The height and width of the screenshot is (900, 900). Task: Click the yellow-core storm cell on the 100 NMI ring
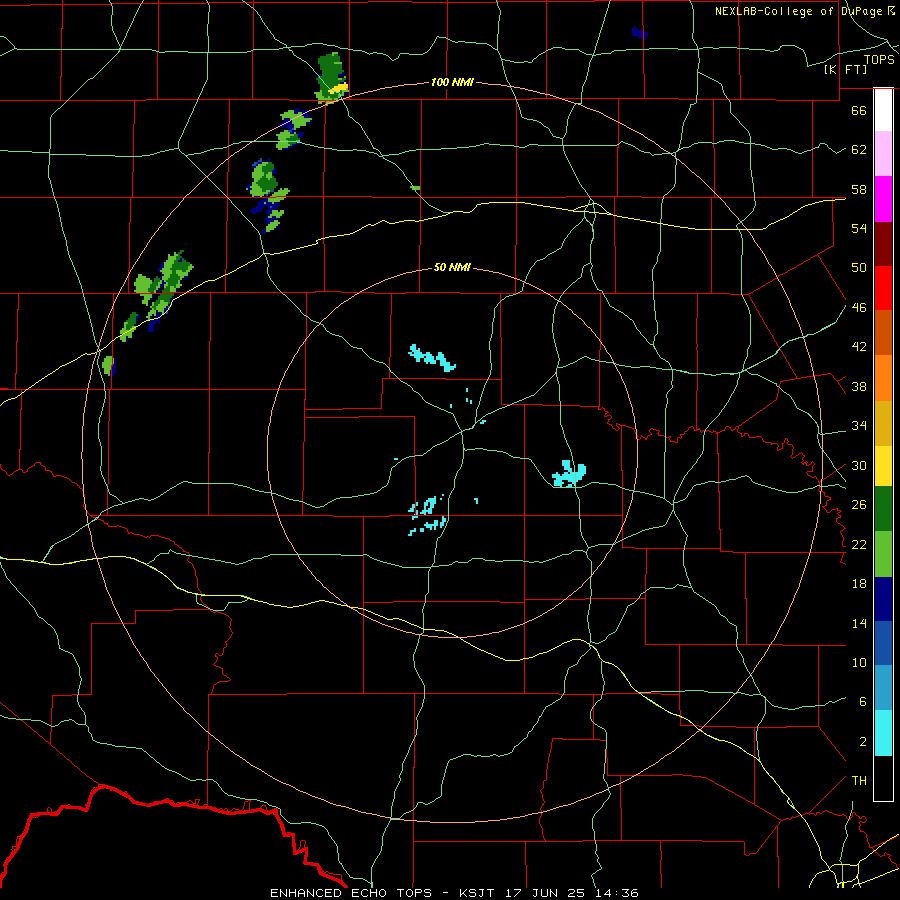332,78
